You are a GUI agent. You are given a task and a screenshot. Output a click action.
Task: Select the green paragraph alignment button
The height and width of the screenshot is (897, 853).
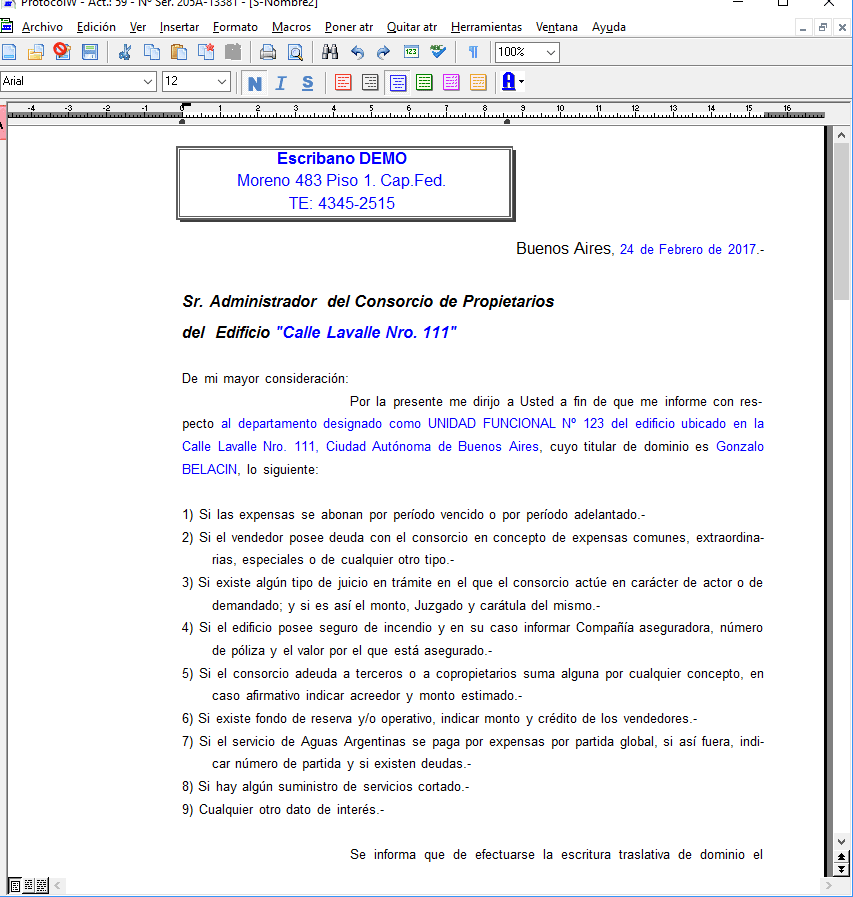pyautogui.click(x=424, y=83)
